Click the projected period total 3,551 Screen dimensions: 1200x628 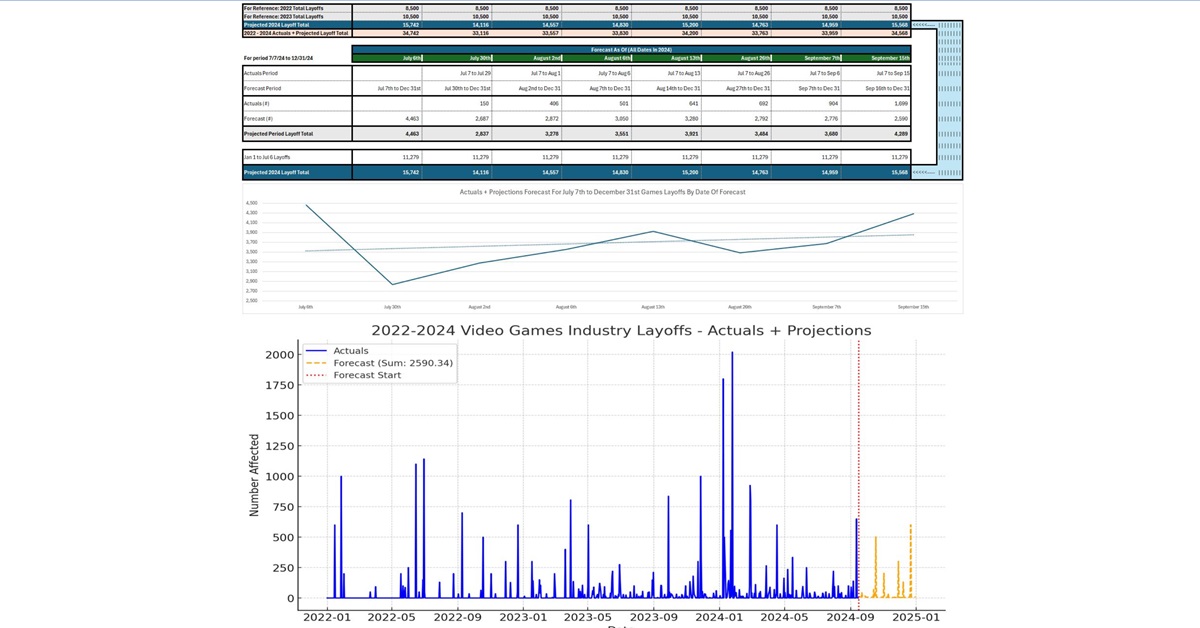click(x=622, y=134)
